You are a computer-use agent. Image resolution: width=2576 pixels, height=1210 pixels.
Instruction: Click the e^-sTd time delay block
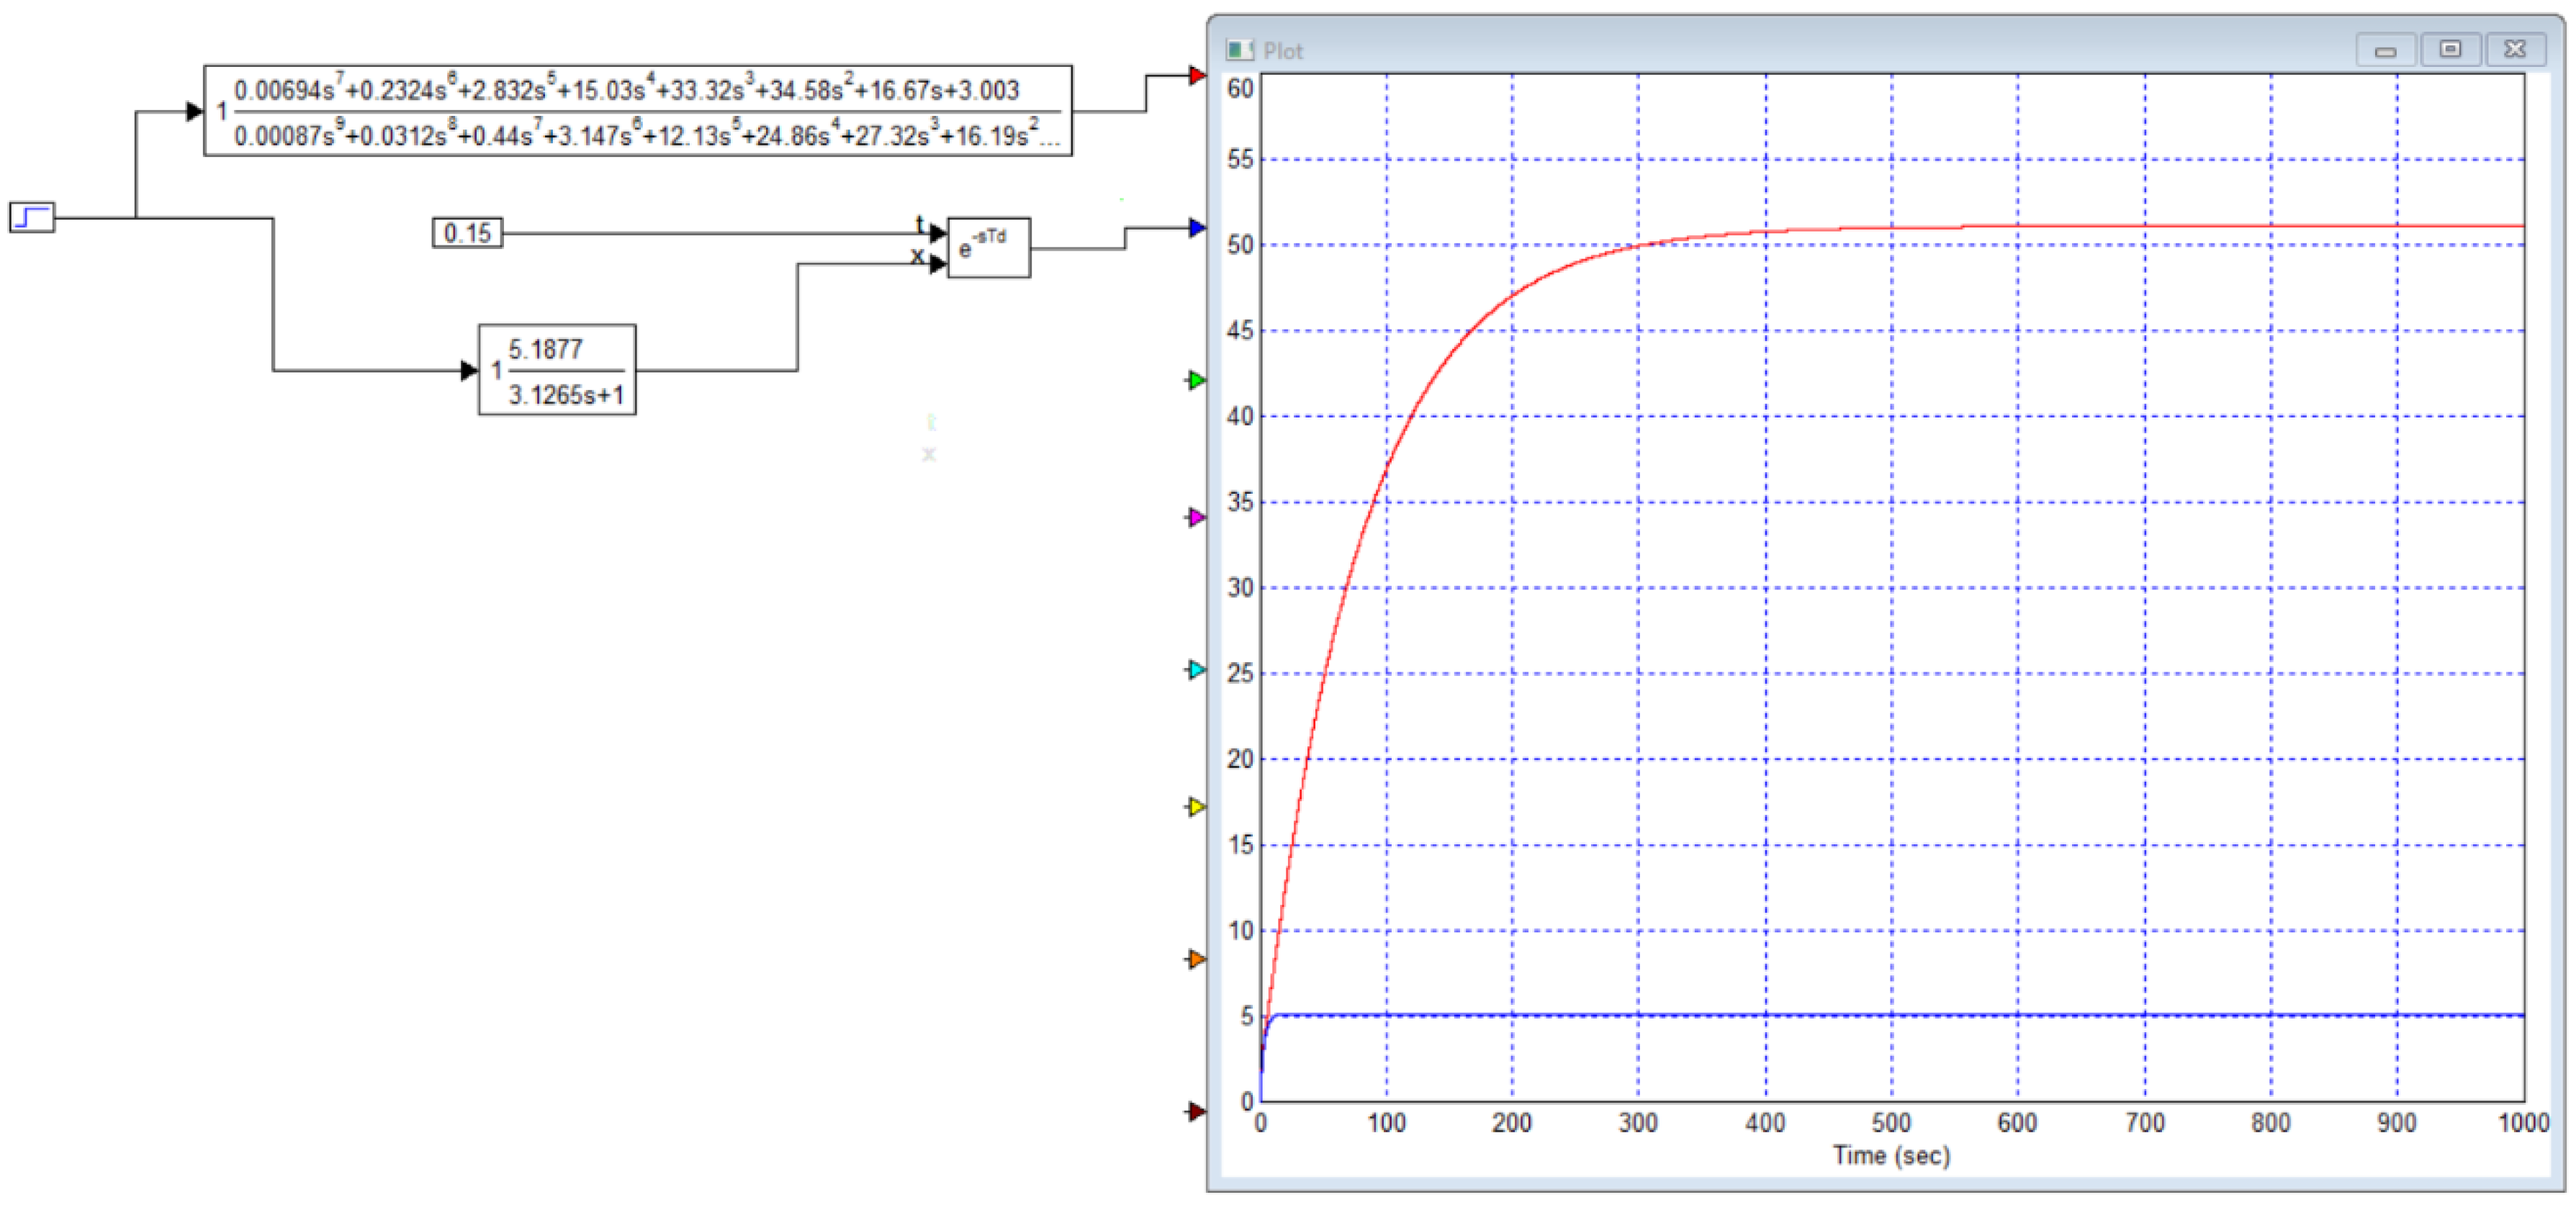tap(988, 247)
